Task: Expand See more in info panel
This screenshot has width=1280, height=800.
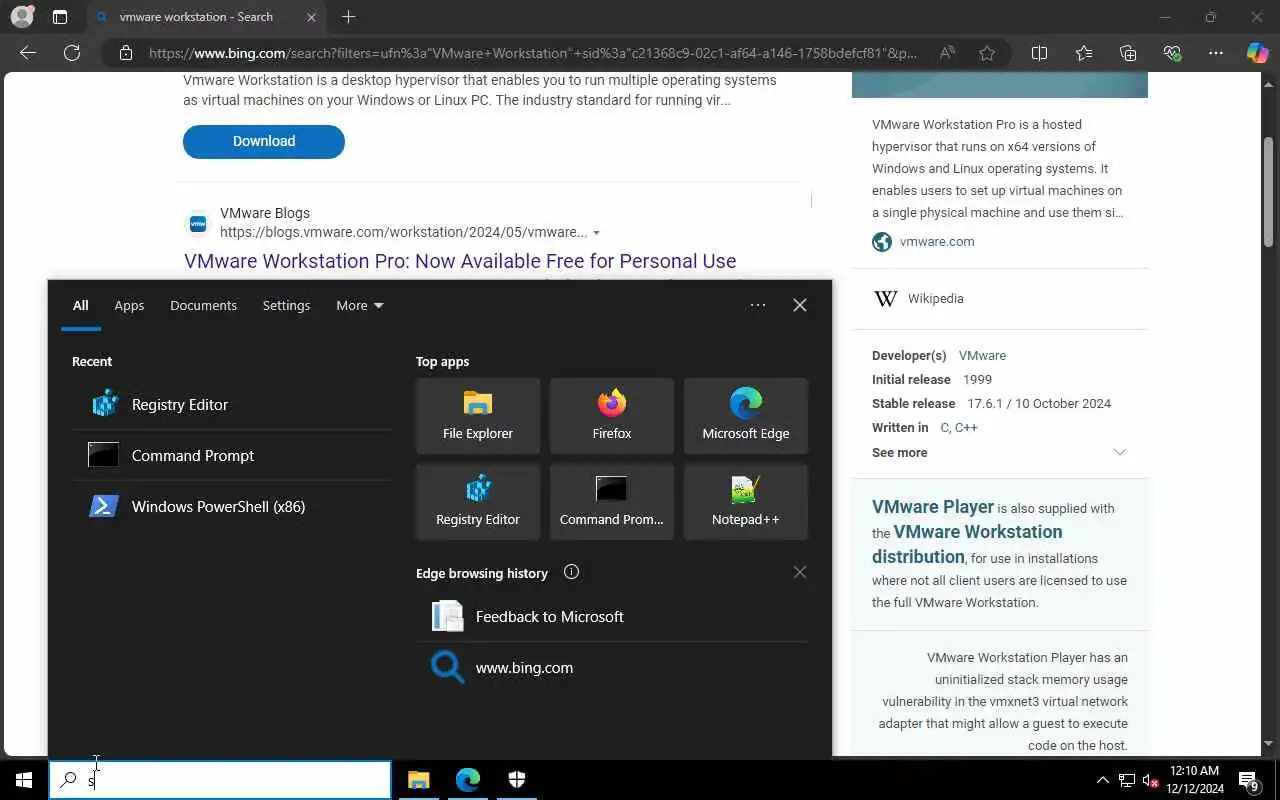Action: 999,452
